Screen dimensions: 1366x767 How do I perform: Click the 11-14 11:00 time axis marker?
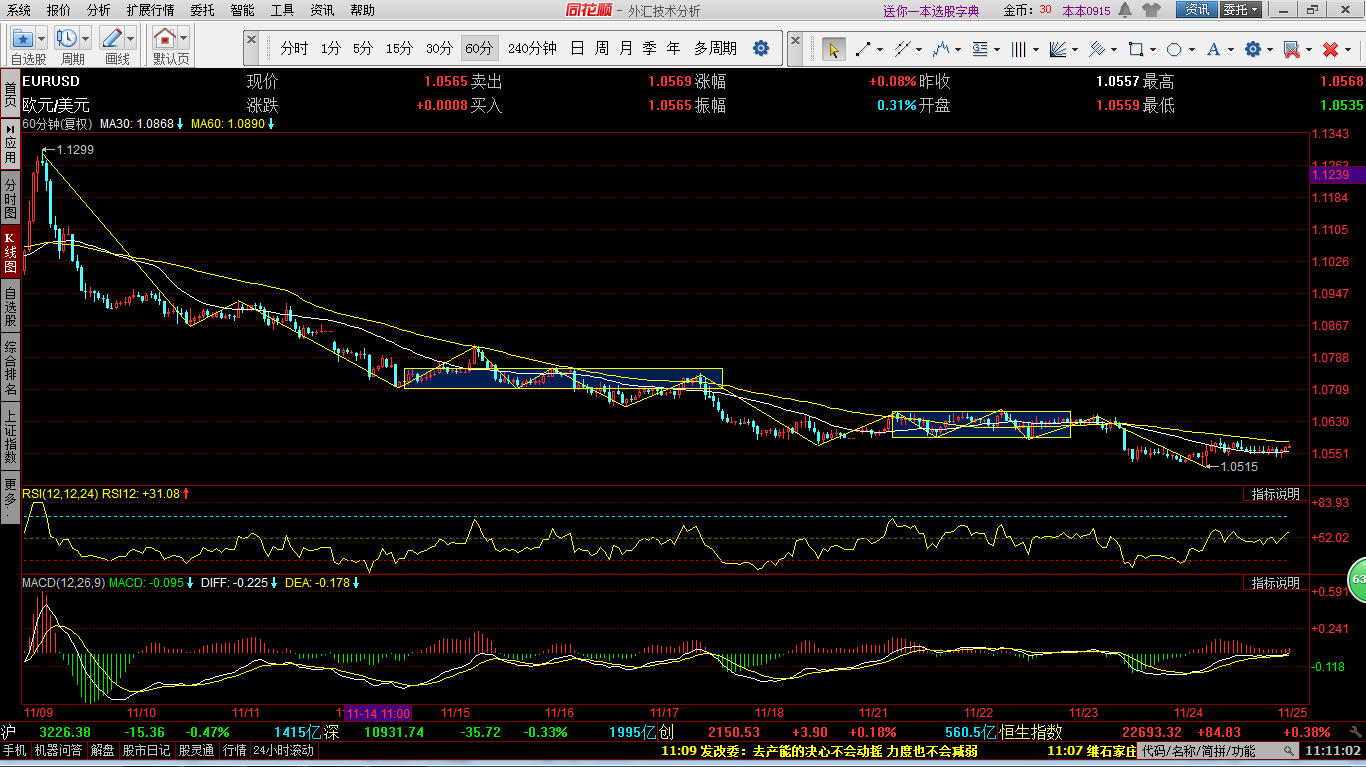(x=376, y=713)
